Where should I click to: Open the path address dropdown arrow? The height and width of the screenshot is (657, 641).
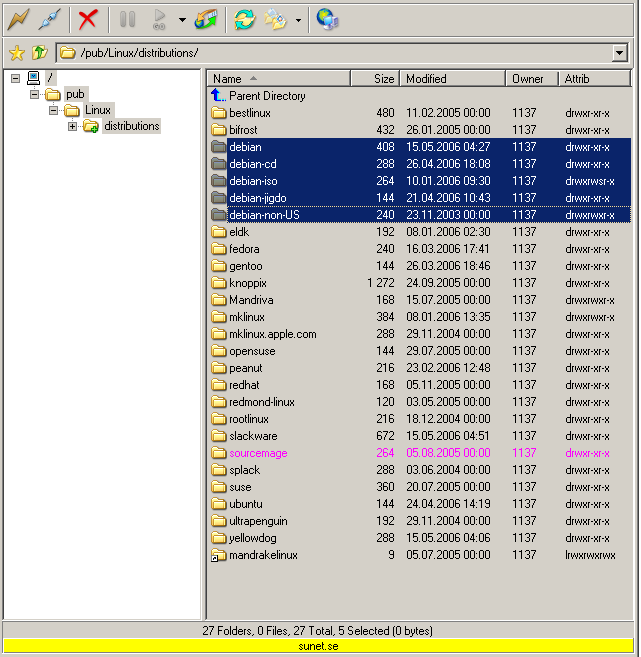click(619, 53)
